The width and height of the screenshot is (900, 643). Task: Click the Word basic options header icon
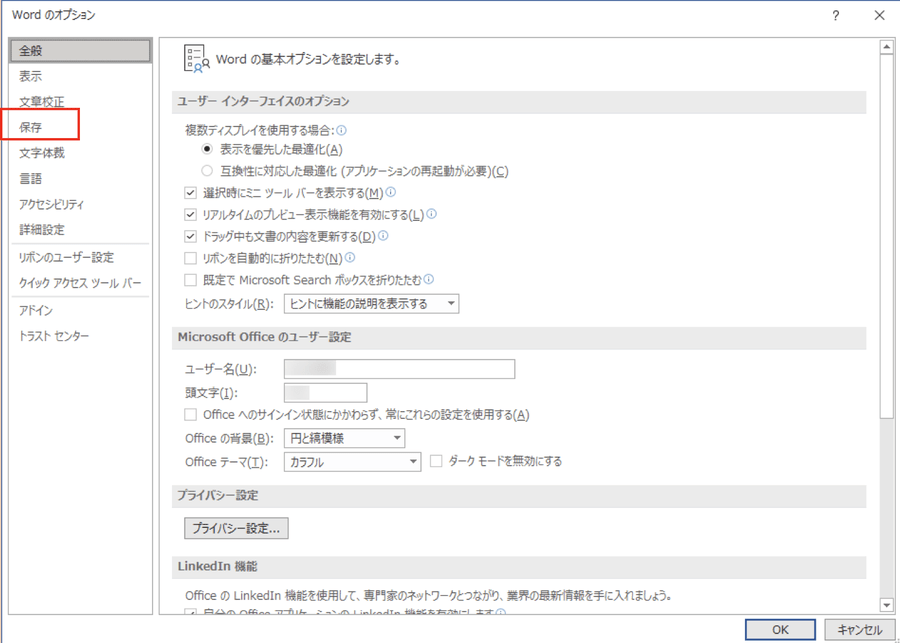196,59
